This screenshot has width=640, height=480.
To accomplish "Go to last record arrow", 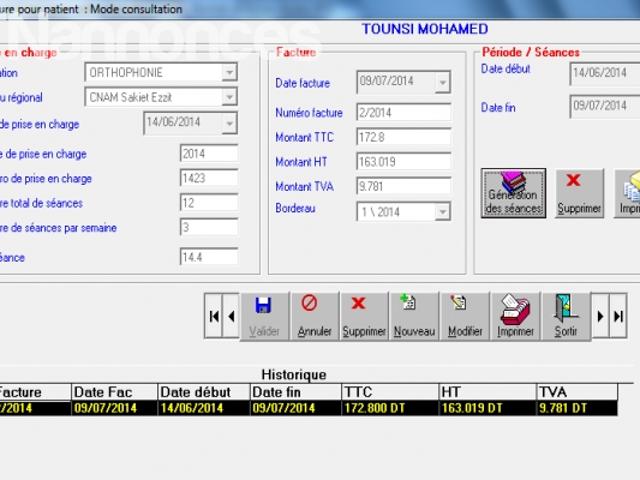I will [618, 316].
